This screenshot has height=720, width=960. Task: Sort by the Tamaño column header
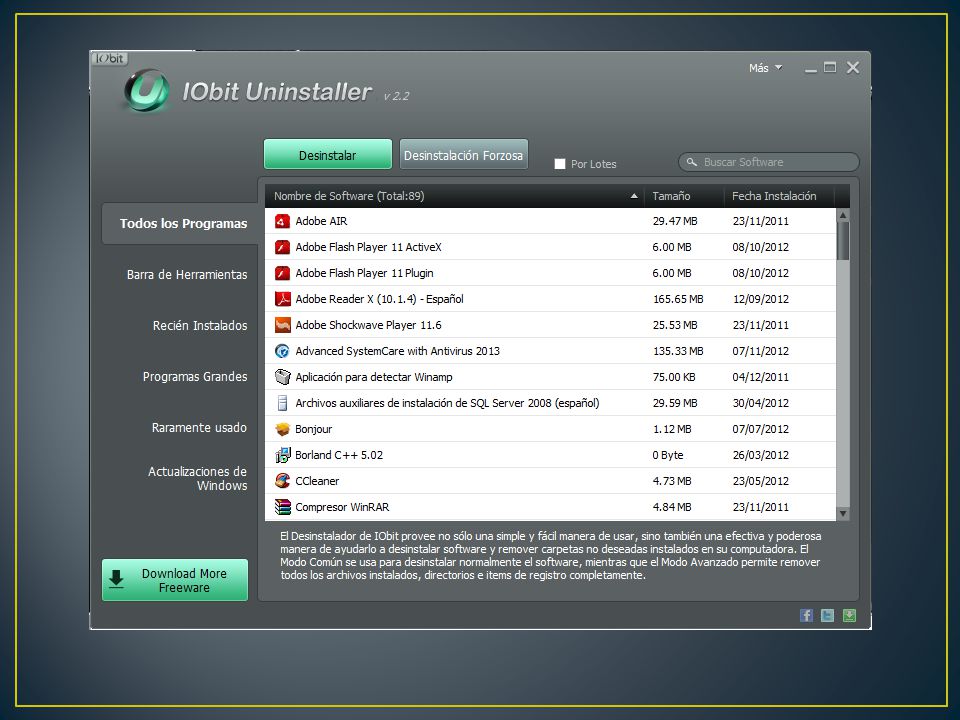pos(671,197)
